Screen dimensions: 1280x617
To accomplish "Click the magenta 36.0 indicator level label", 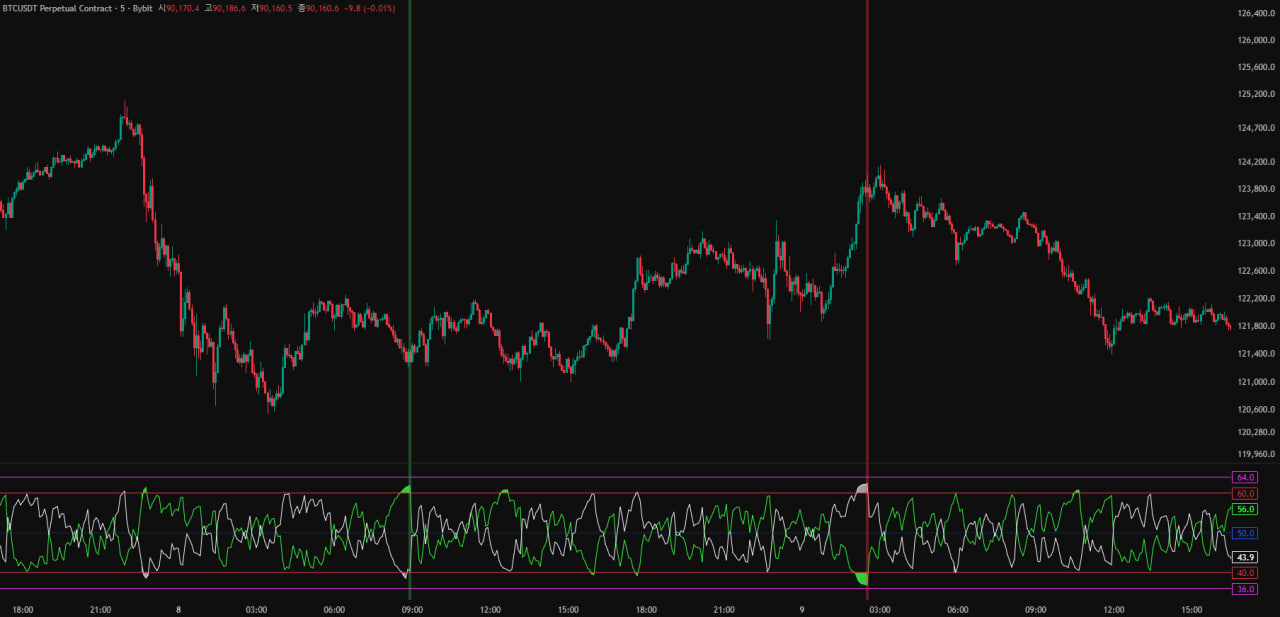I will click(x=1245, y=589).
